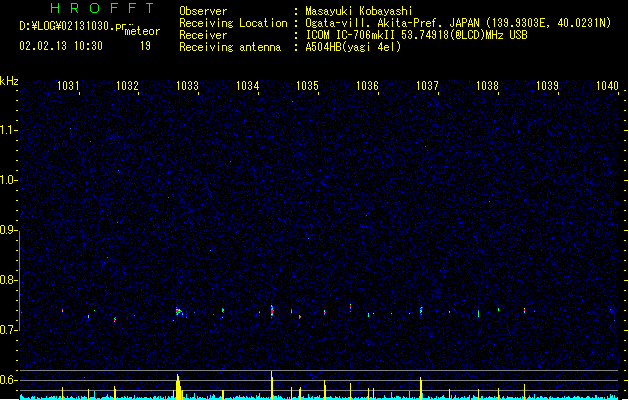Click the meteor count value 19

coord(145,46)
